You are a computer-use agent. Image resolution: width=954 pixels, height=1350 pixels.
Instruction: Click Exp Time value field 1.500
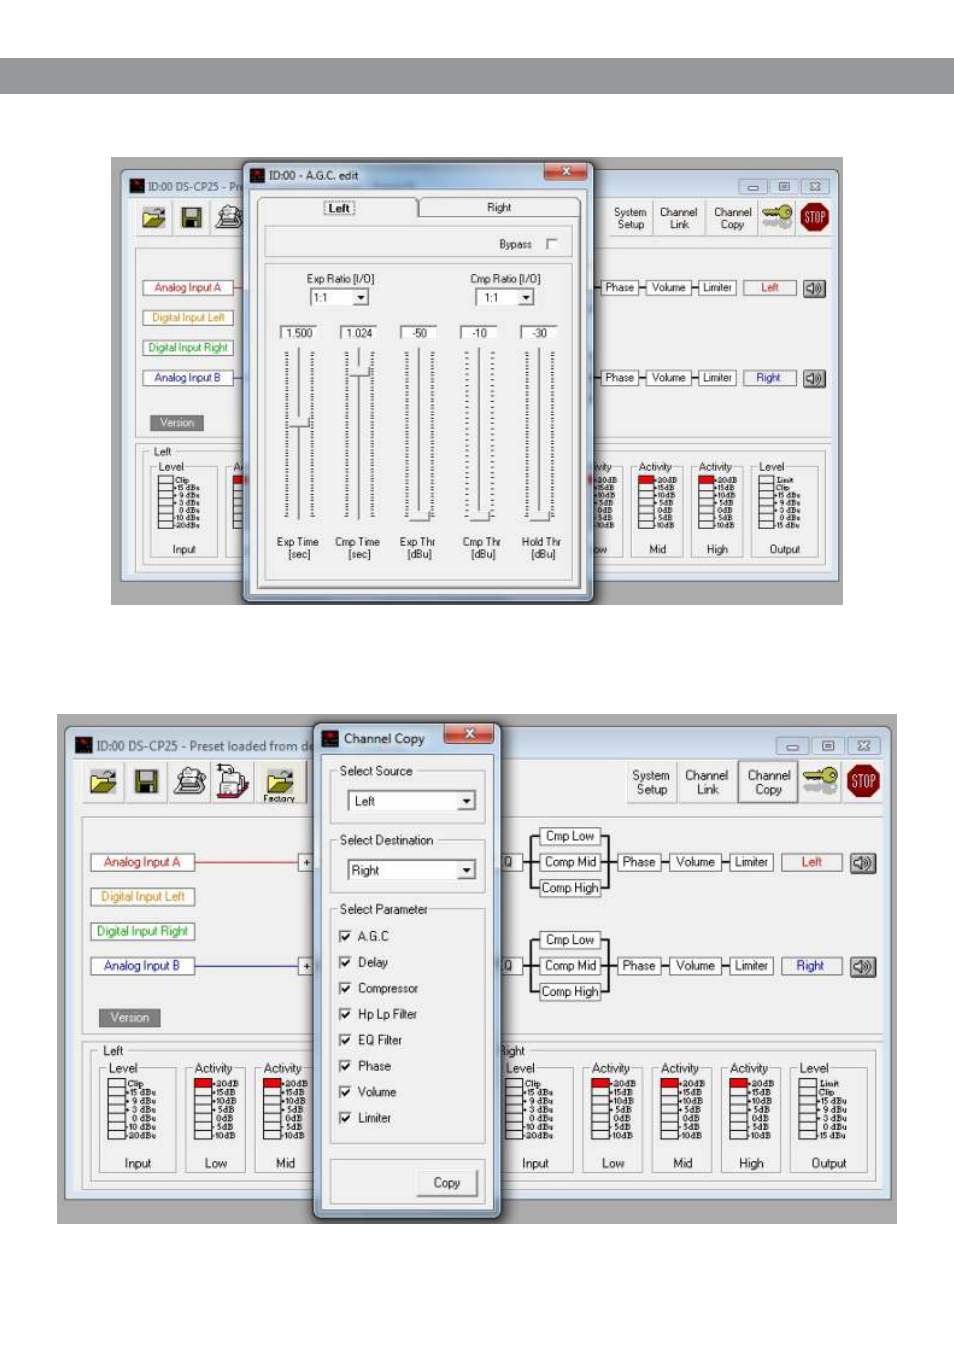tap(299, 333)
